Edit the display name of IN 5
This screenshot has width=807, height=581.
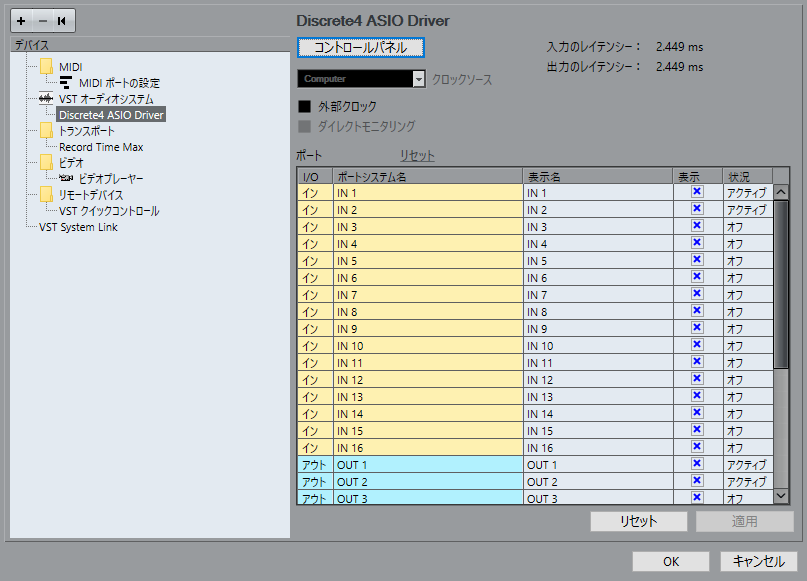596,261
